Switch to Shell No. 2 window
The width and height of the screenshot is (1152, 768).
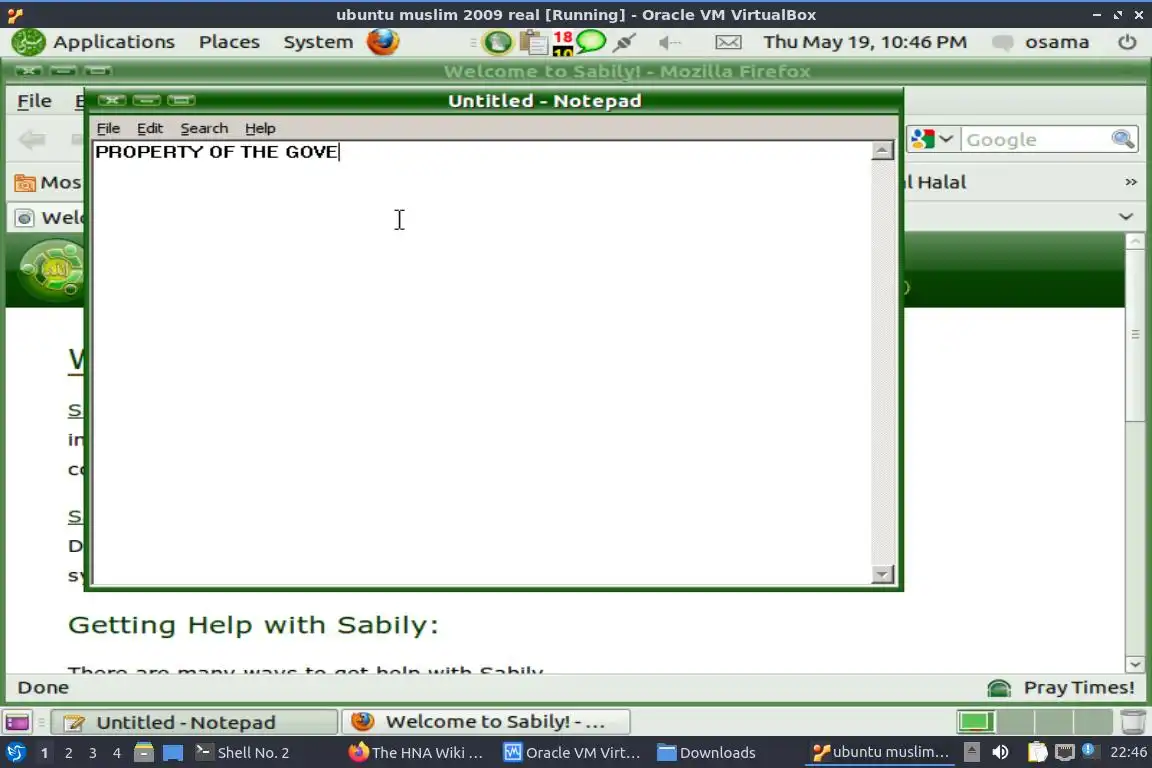point(242,753)
